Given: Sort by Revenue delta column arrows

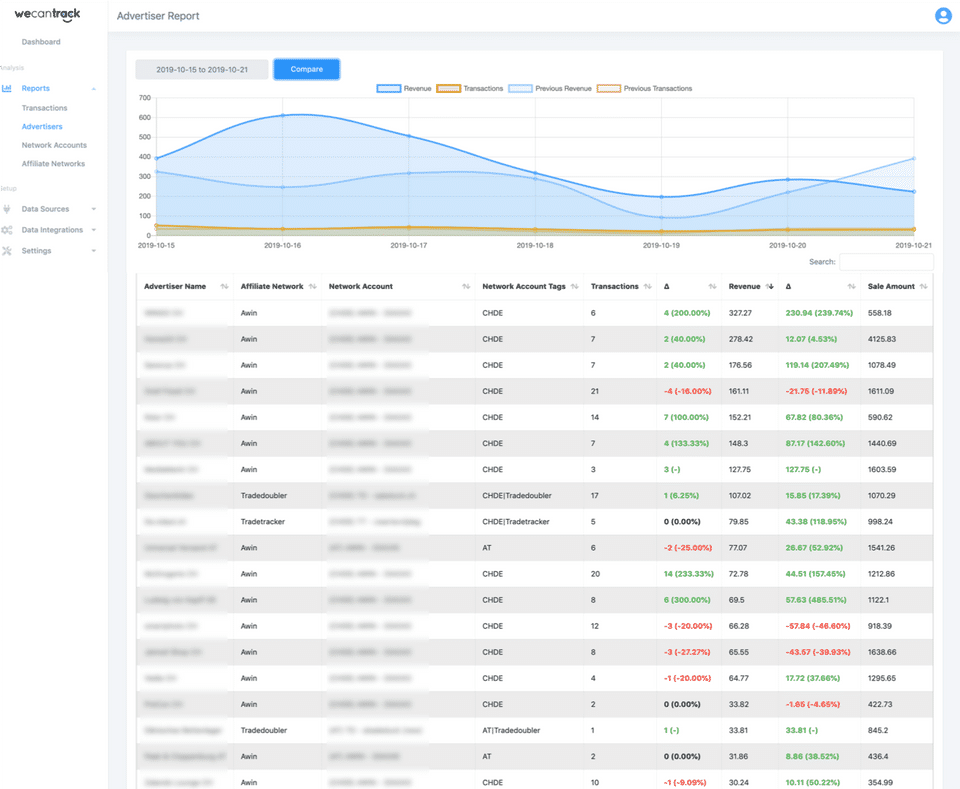Looking at the screenshot, I should 851,286.
